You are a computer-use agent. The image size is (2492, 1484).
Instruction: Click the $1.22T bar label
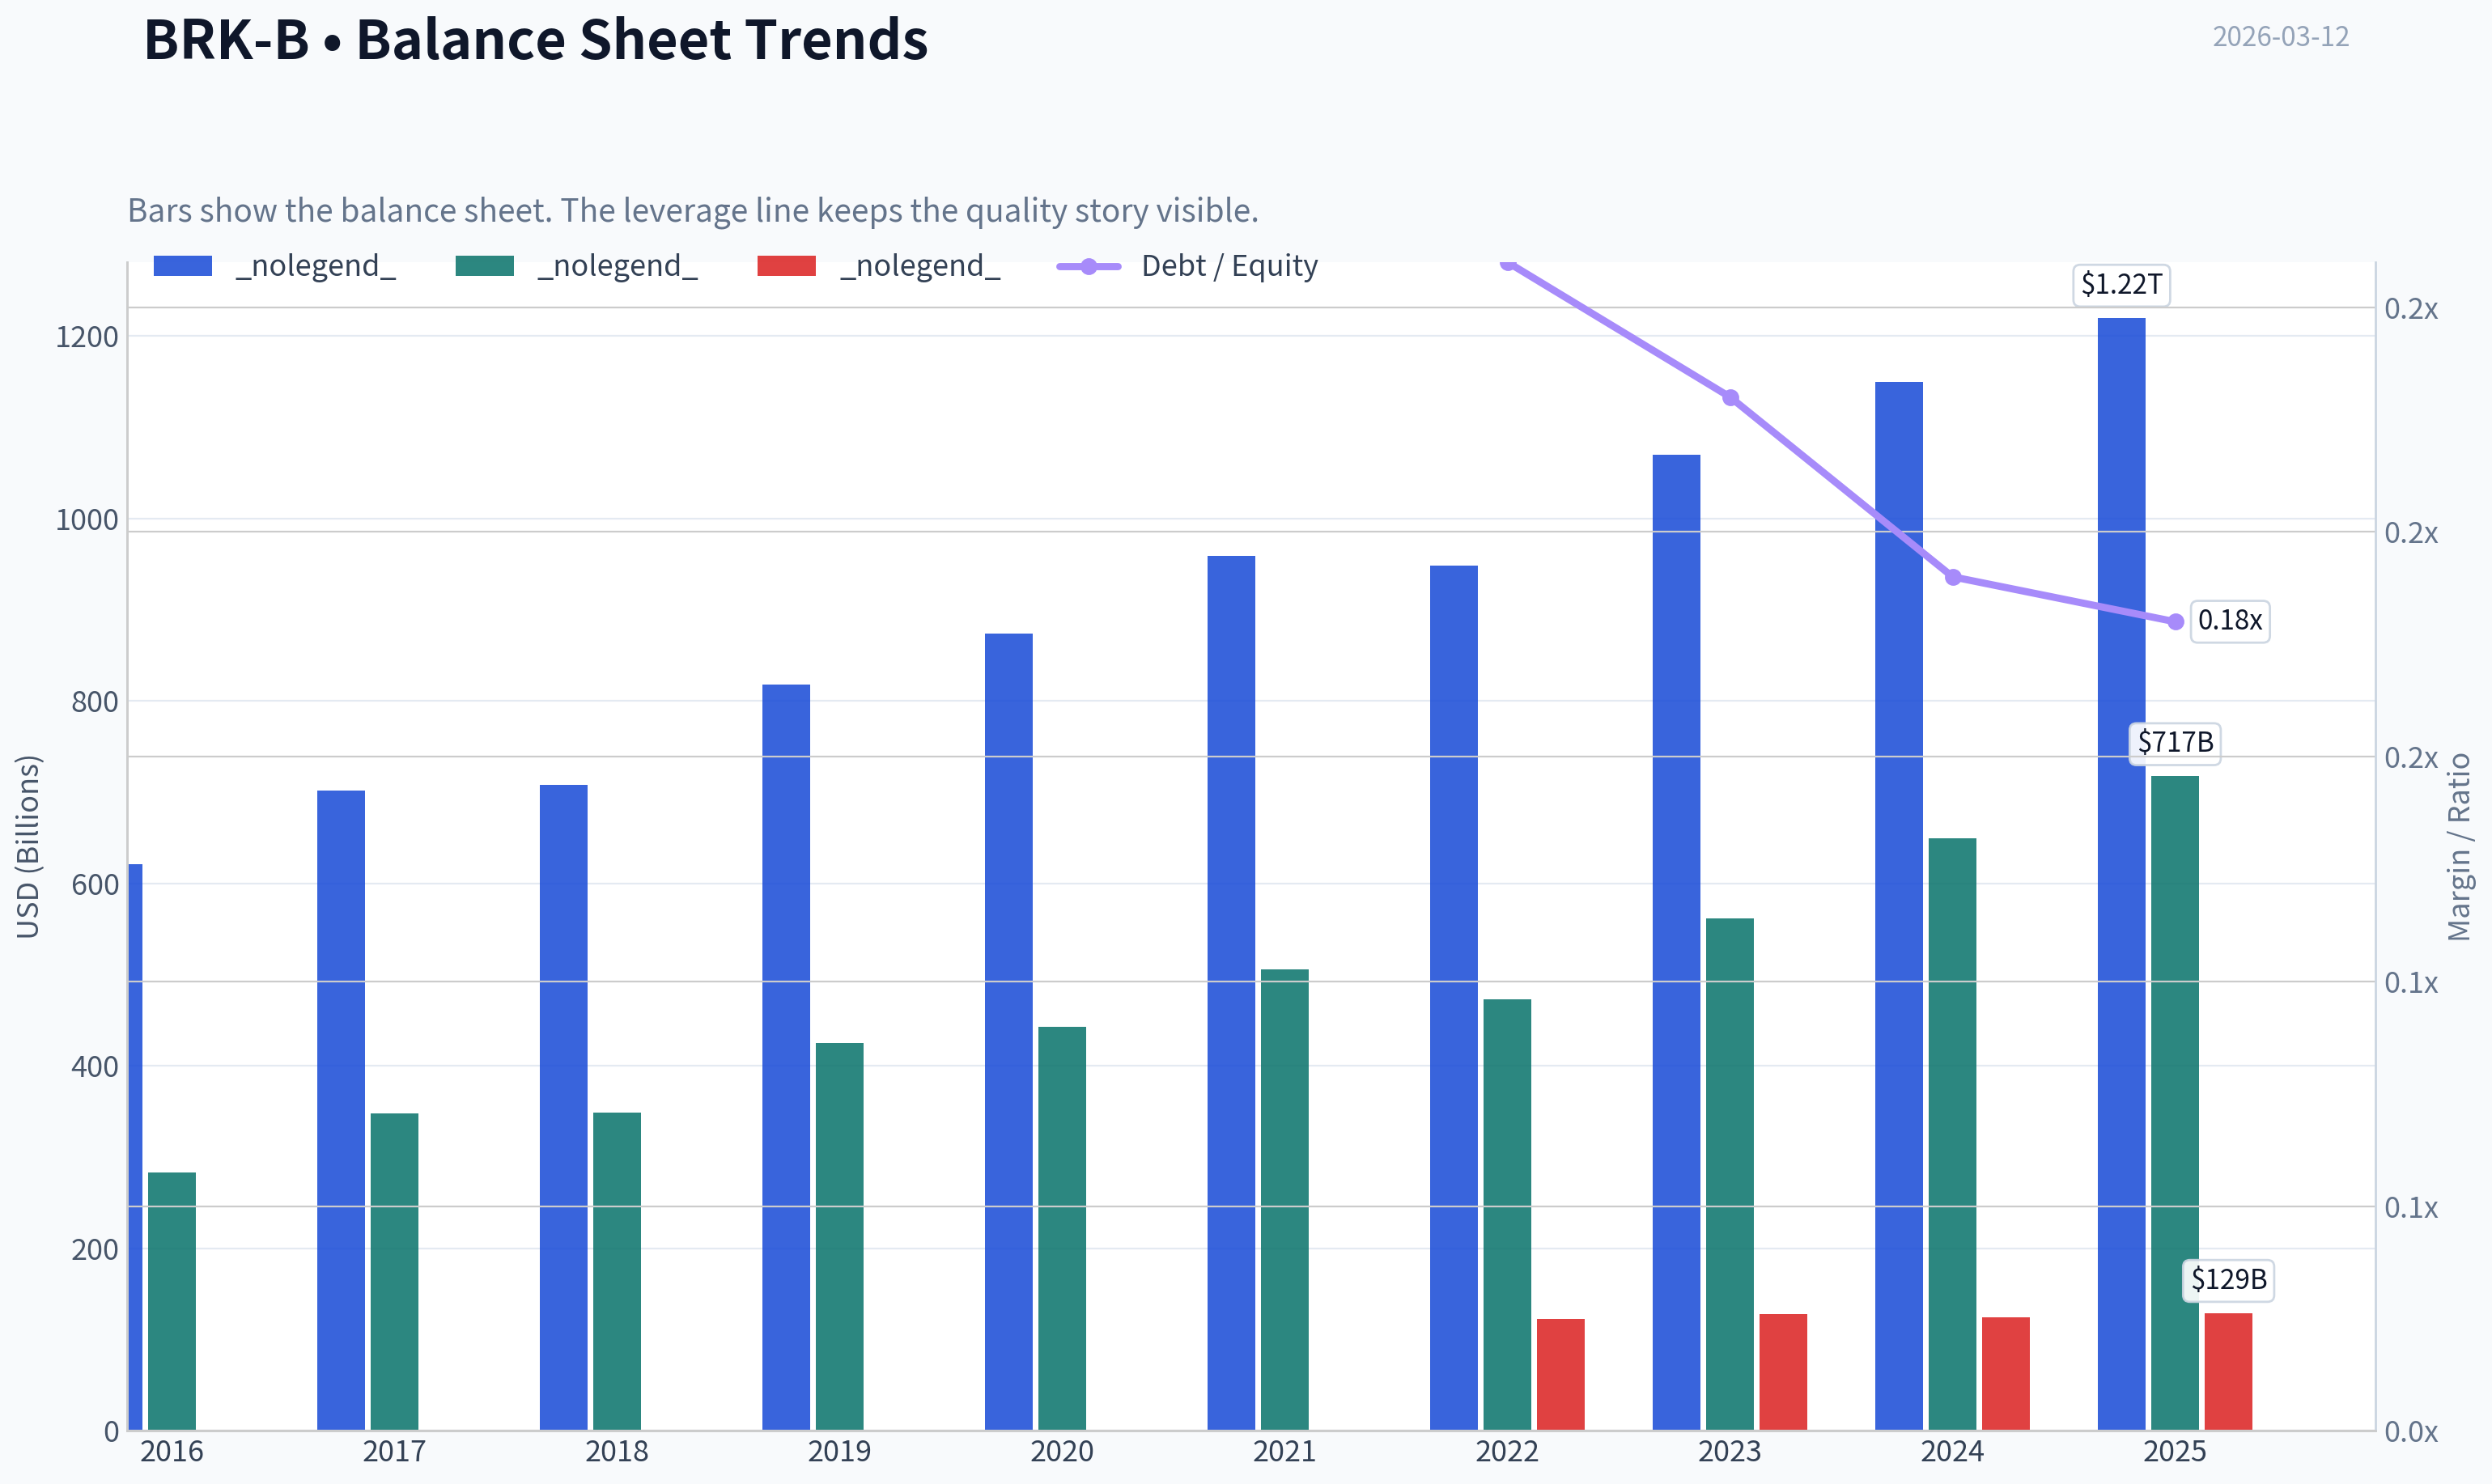2121,284
